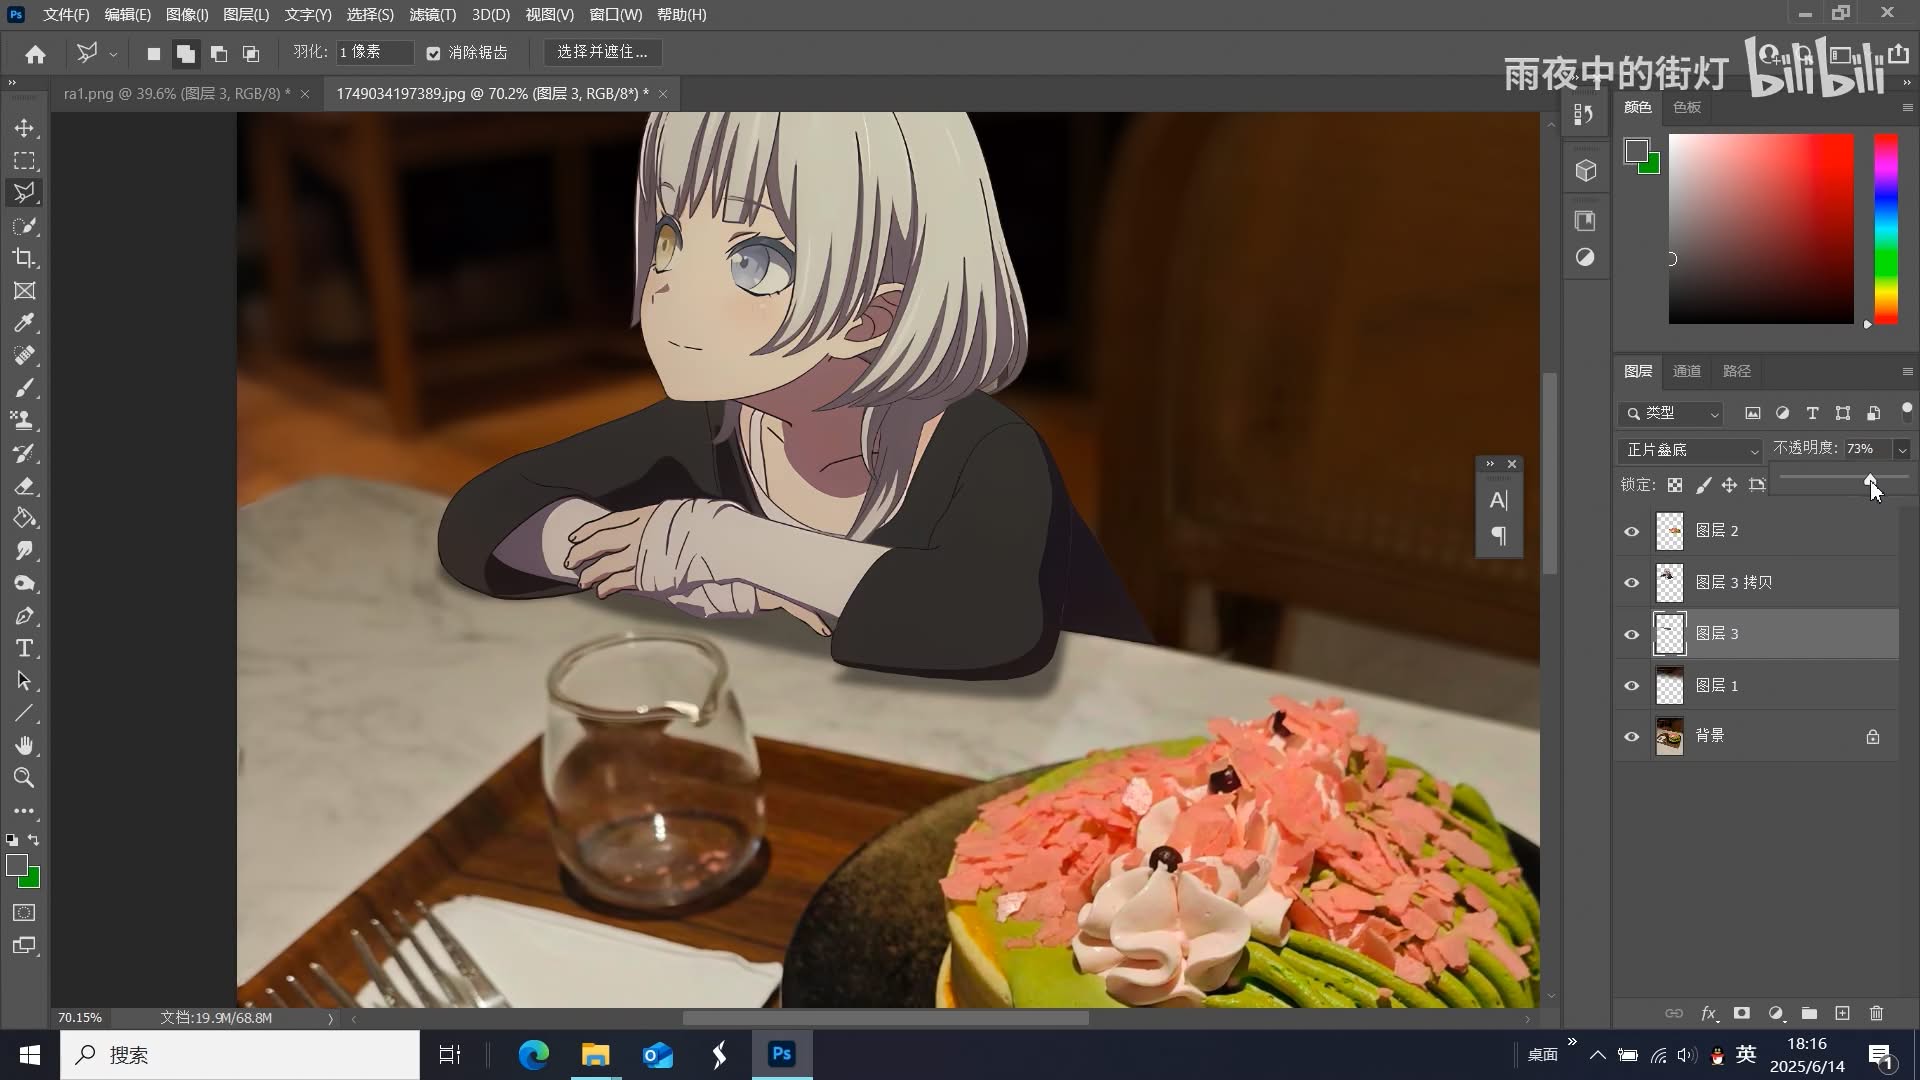Open blend mode 正片叠底 dropdown
The width and height of the screenshot is (1920, 1080).
click(1690, 450)
